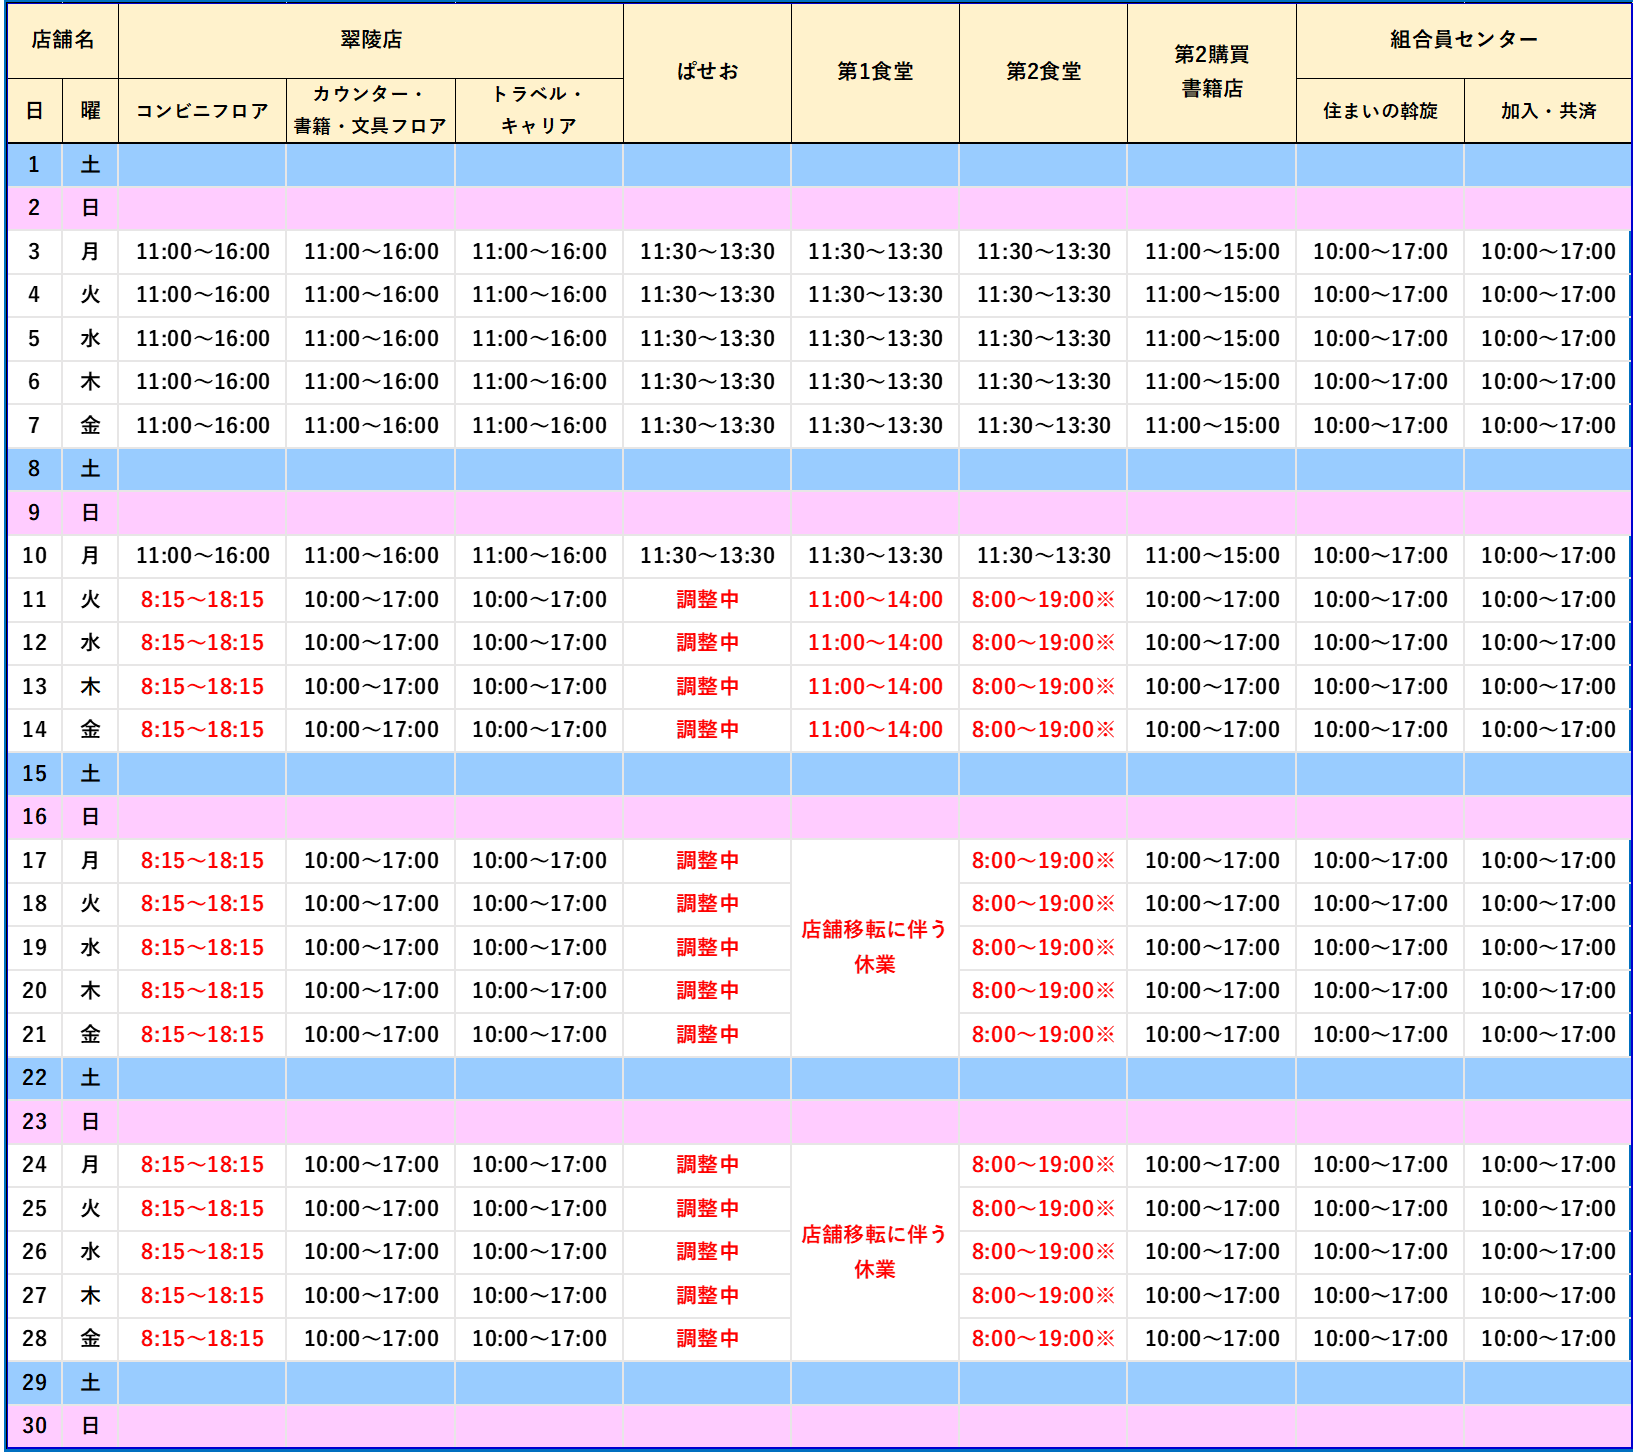
Task: Click 金 weekday cell for day 21
Action: [90, 1035]
